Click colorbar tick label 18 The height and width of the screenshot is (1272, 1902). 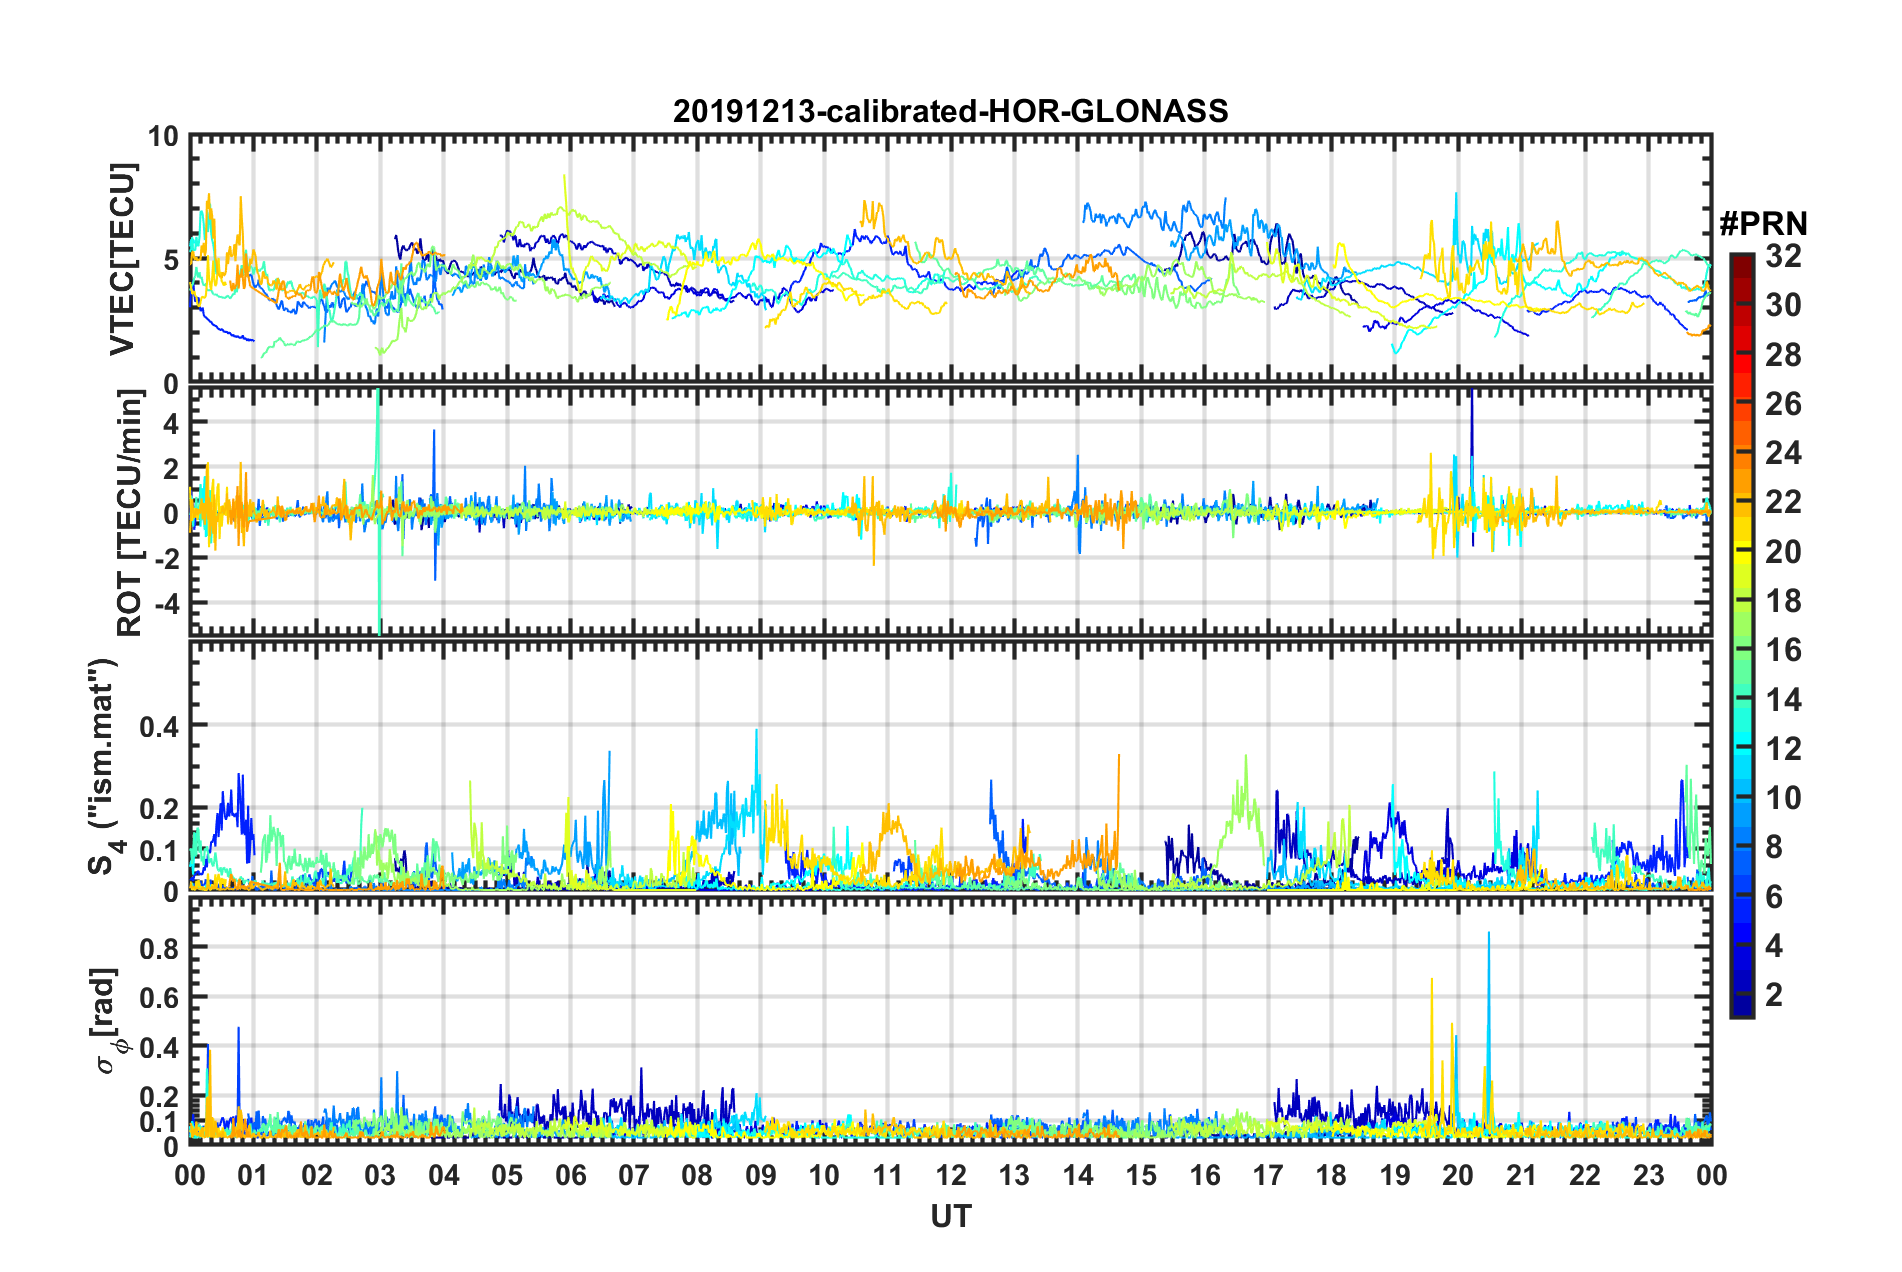(x=1783, y=601)
